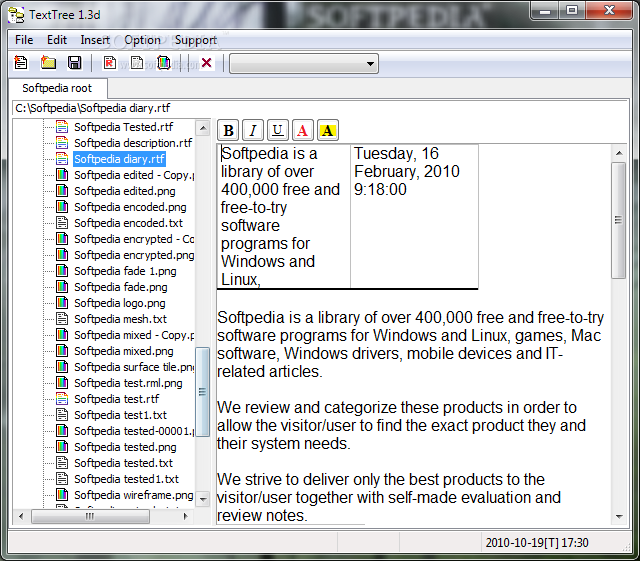640x561 pixels.
Task: Click editor vertical scrollbar up arrow
Action: 619,153
